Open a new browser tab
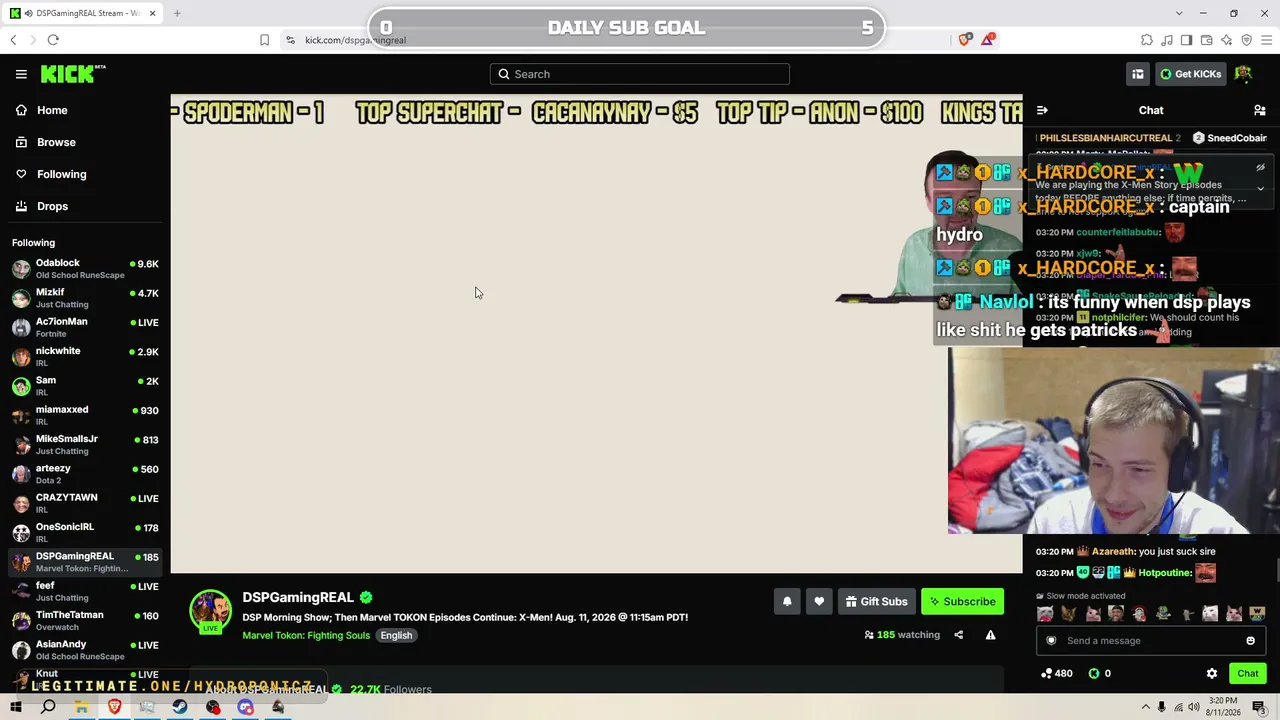Image resolution: width=1280 pixels, height=720 pixels. (177, 13)
